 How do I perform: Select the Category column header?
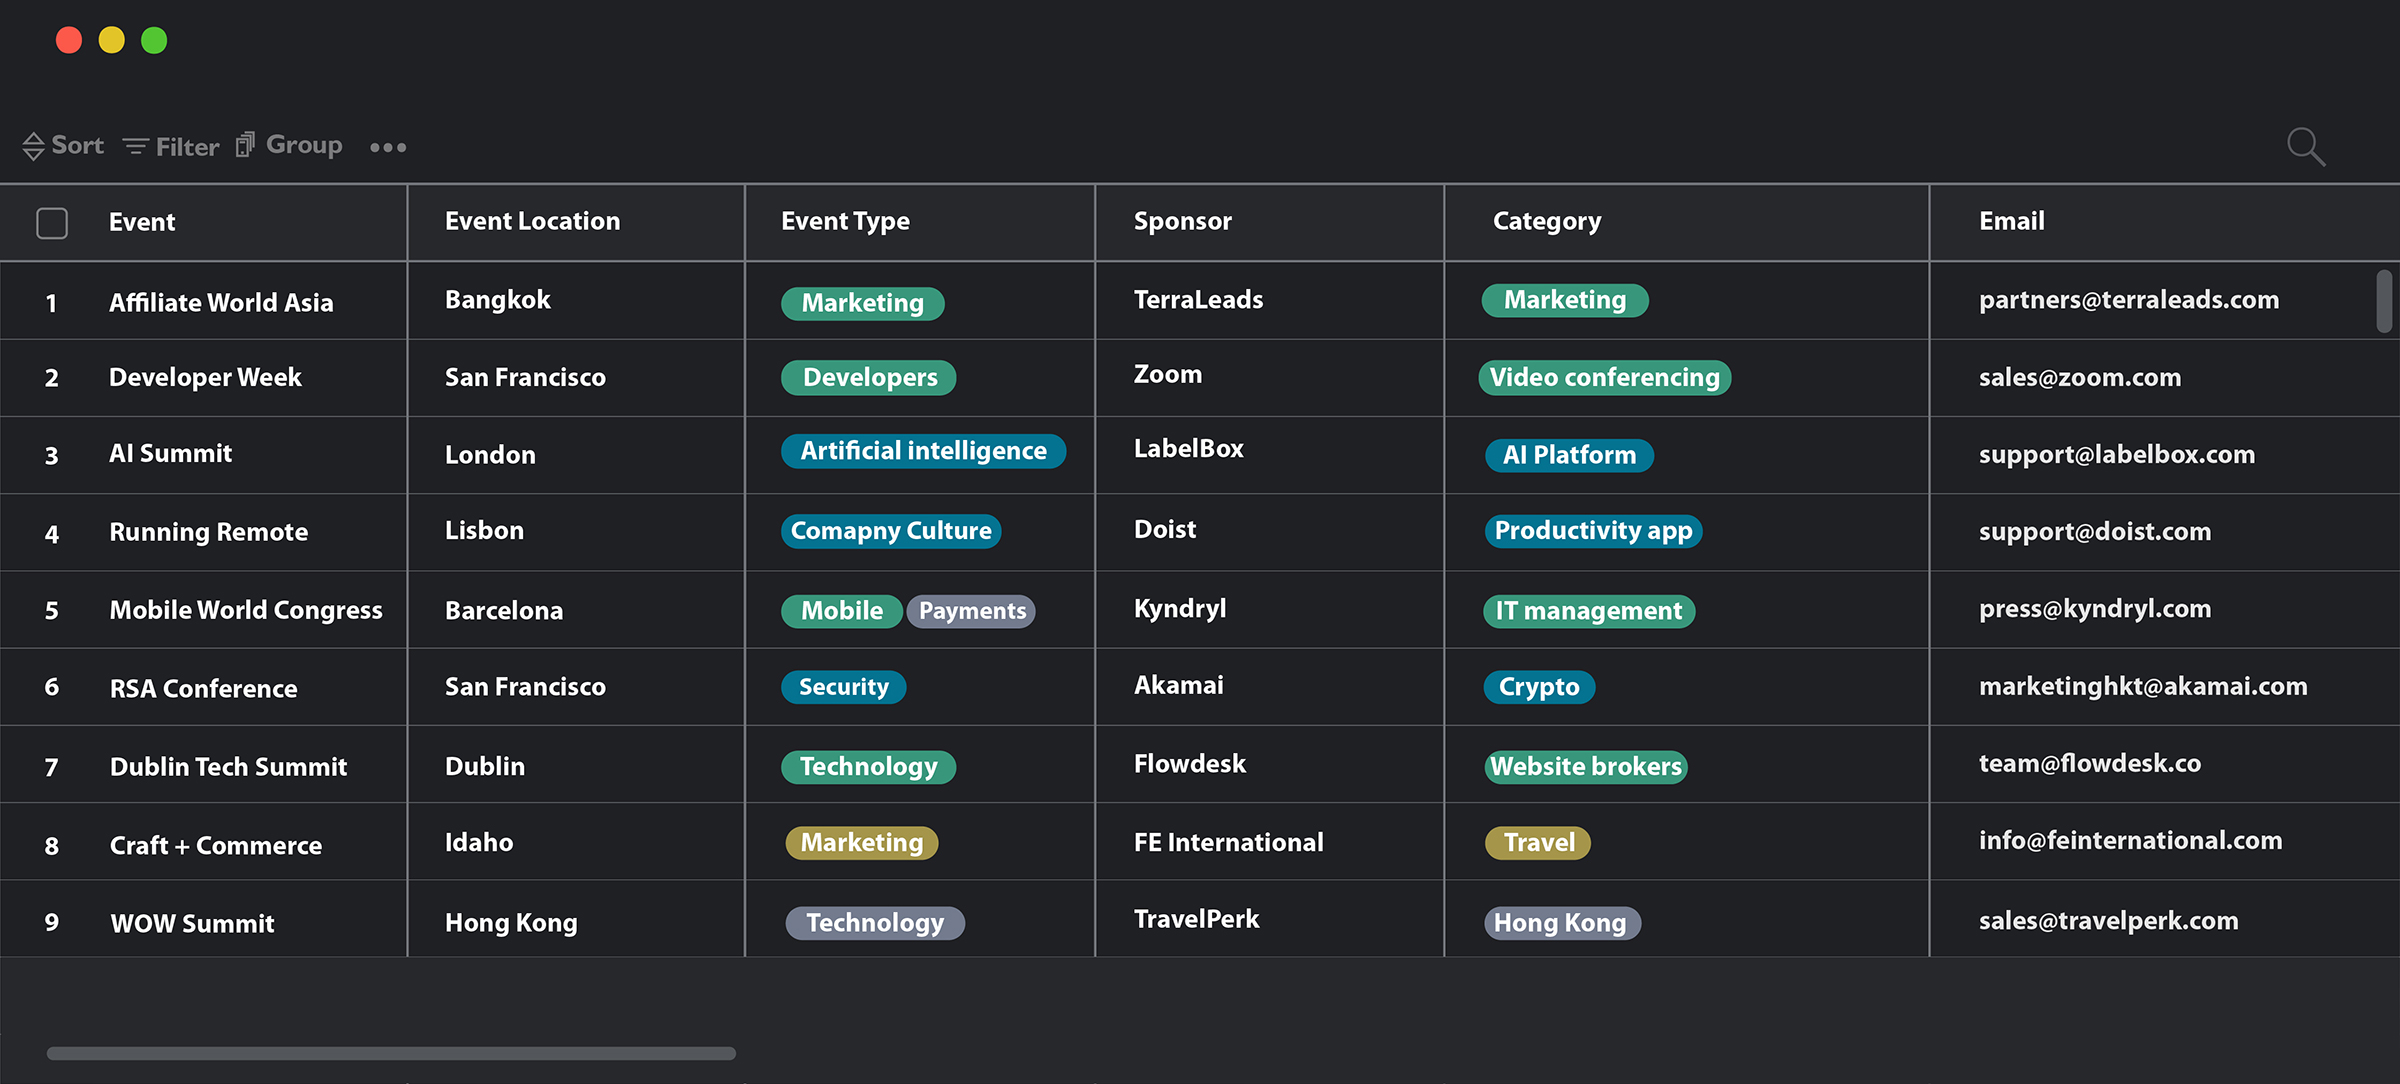coord(1546,221)
